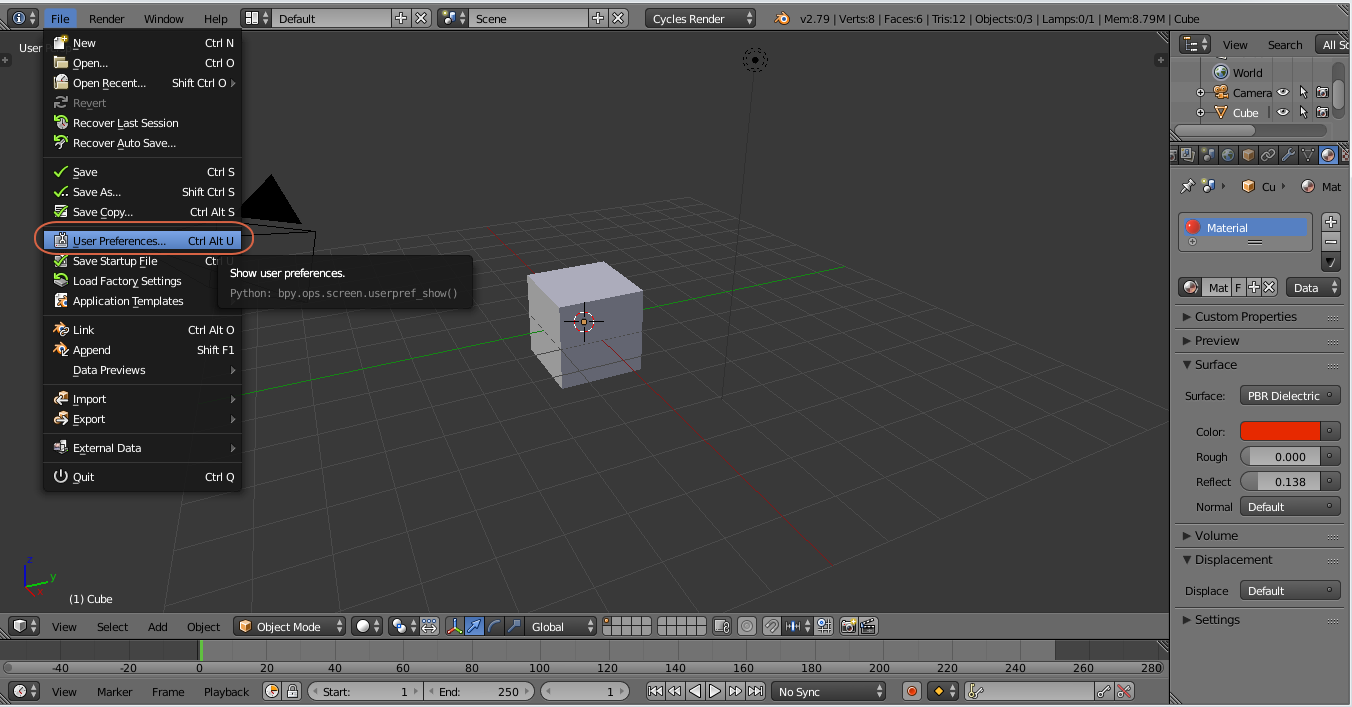Screen dimensions: 1352x707
Task: Open the Cycles Render engine dropdown
Action: pyautogui.click(x=700, y=17)
